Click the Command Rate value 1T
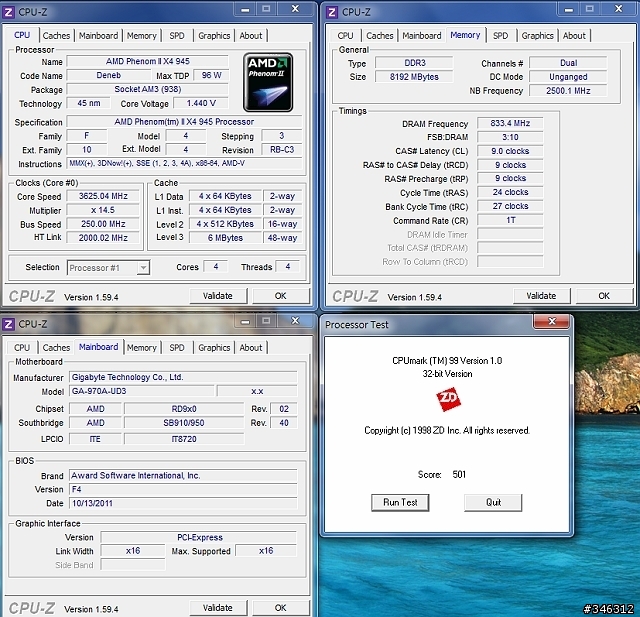The image size is (640, 617). pos(510,220)
